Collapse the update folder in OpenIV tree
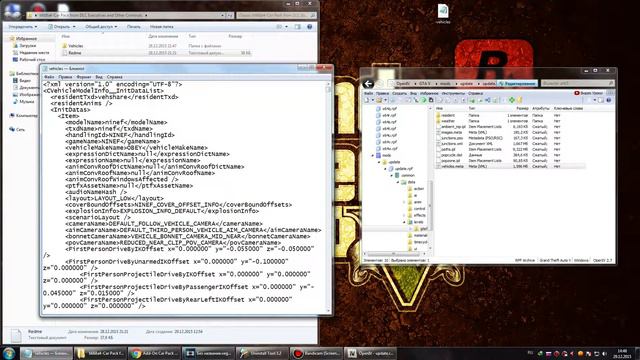The height and width of the screenshot is (360, 640). (379, 162)
